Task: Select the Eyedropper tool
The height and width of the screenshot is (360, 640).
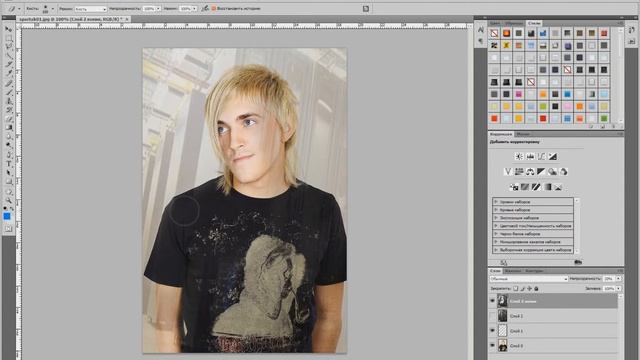Action: (x=8, y=73)
